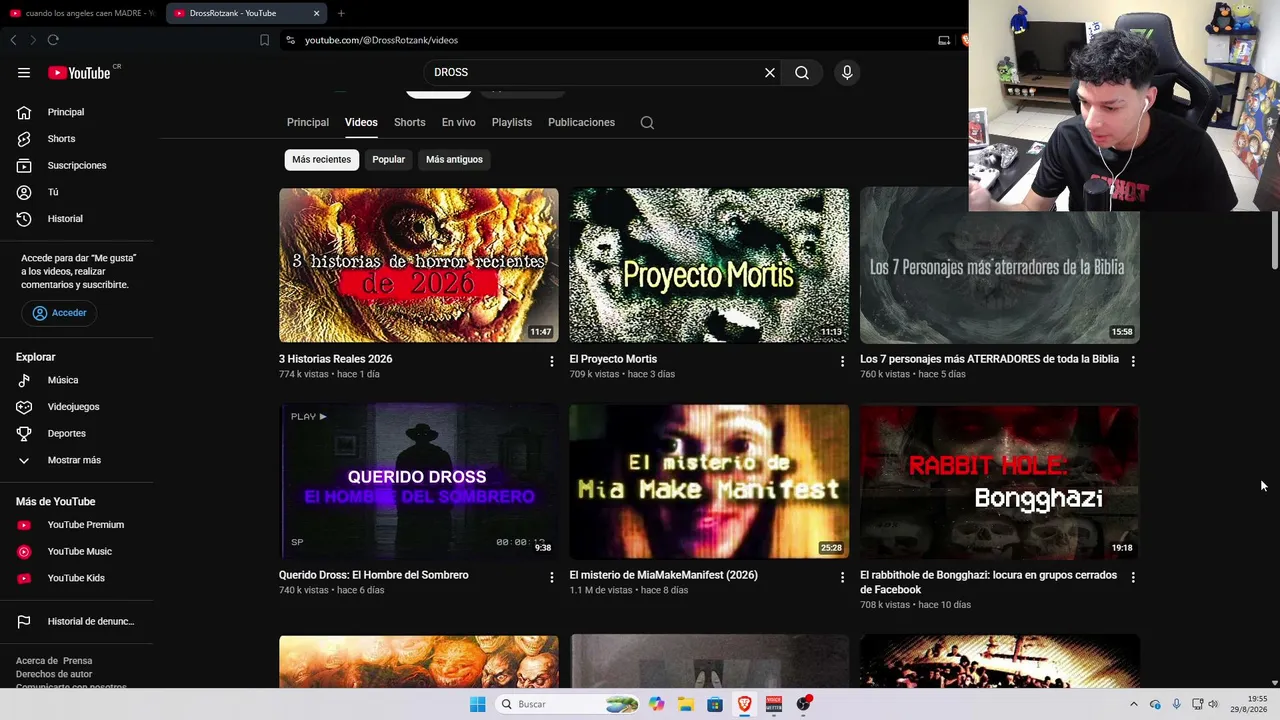Screen dimensions: 1280x720
Task: Open the title link El Proyecto Mortis
Action: coord(613,359)
